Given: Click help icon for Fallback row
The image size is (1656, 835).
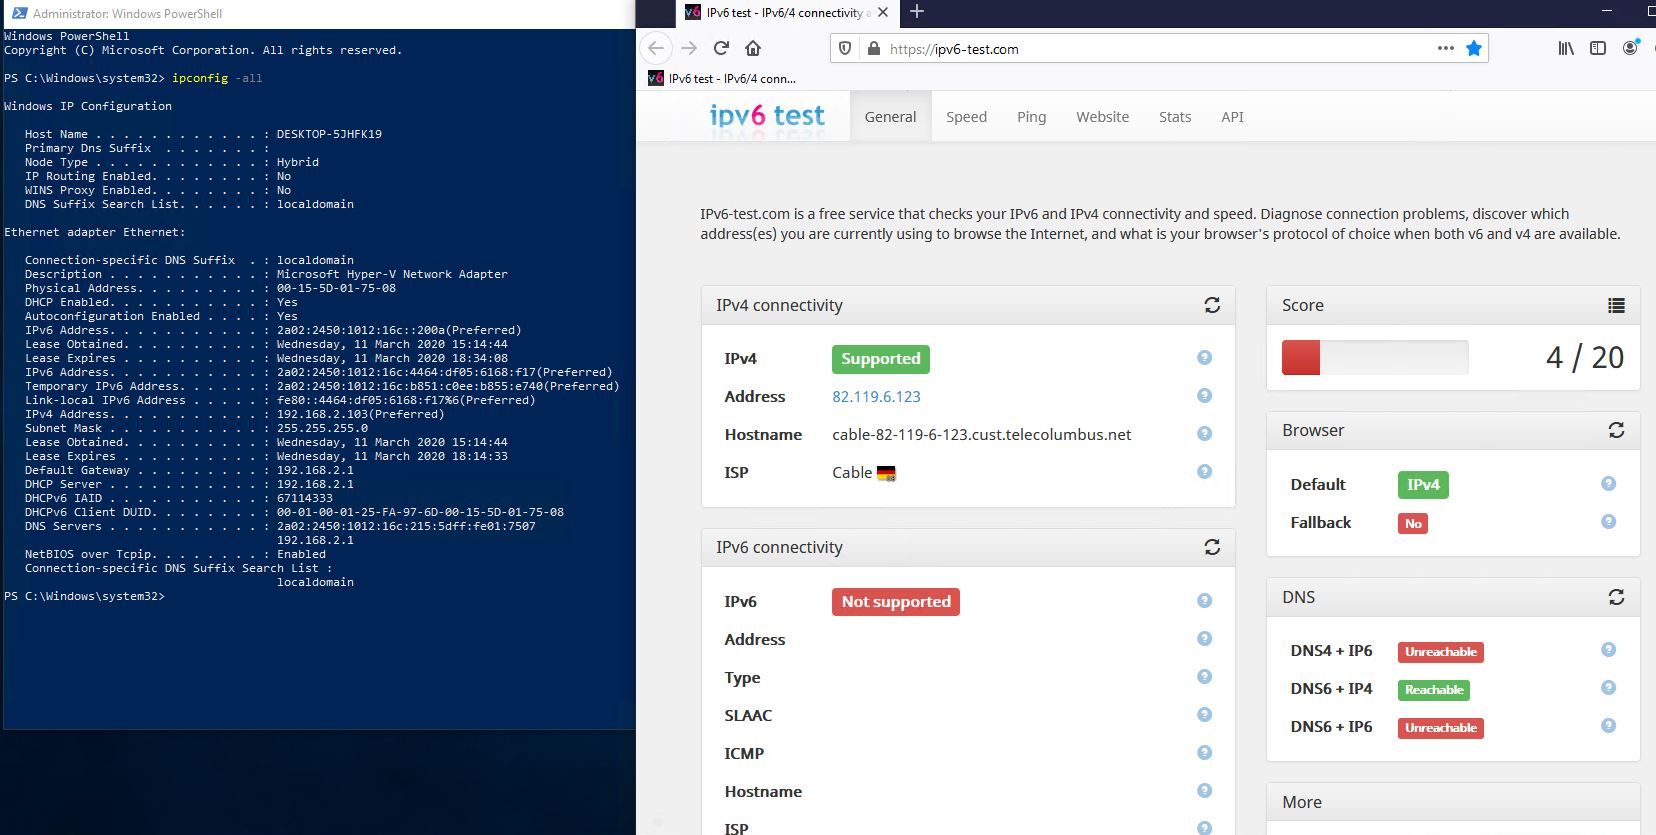Looking at the screenshot, I should coord(1608,522).
